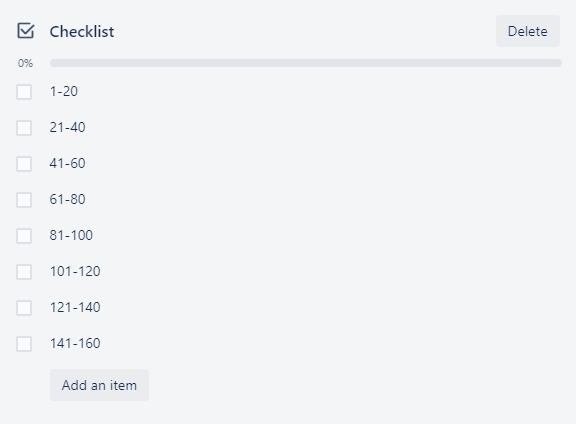Select the 81-100 item label
Screen dimensions: 576x424
coord(71,236)
